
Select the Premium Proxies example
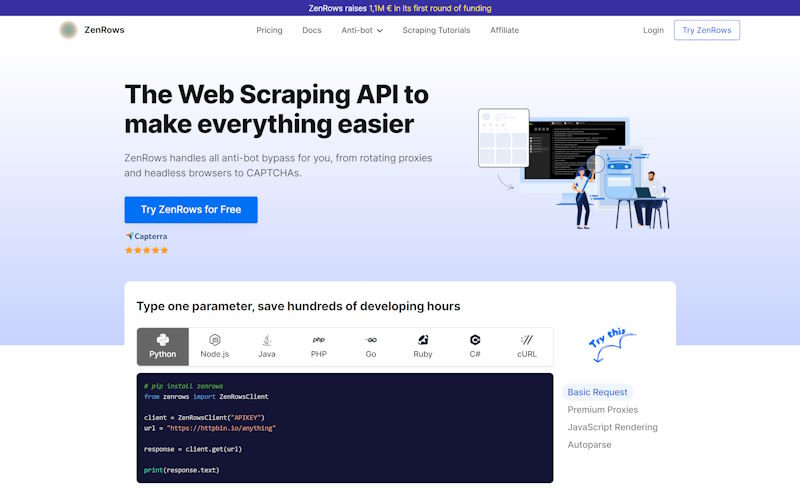[x=603, y=410]
